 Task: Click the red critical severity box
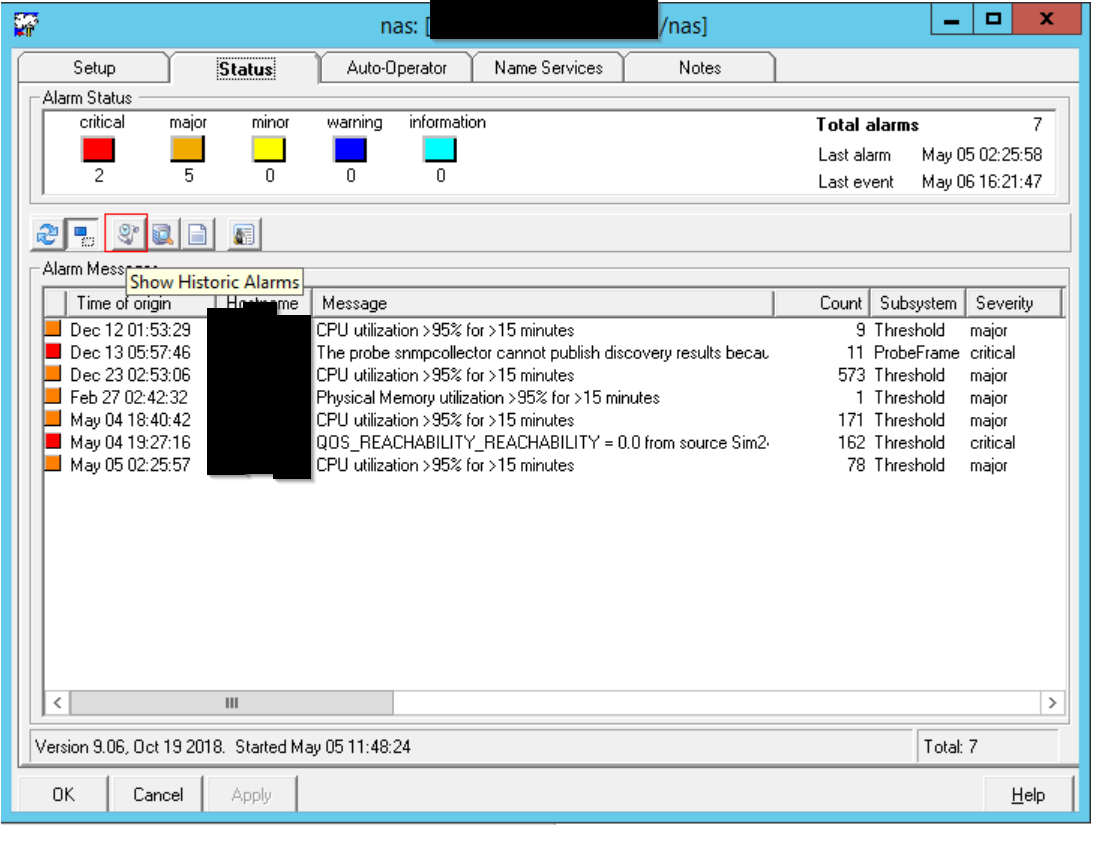pyautogui.click(x=98, y=150)
